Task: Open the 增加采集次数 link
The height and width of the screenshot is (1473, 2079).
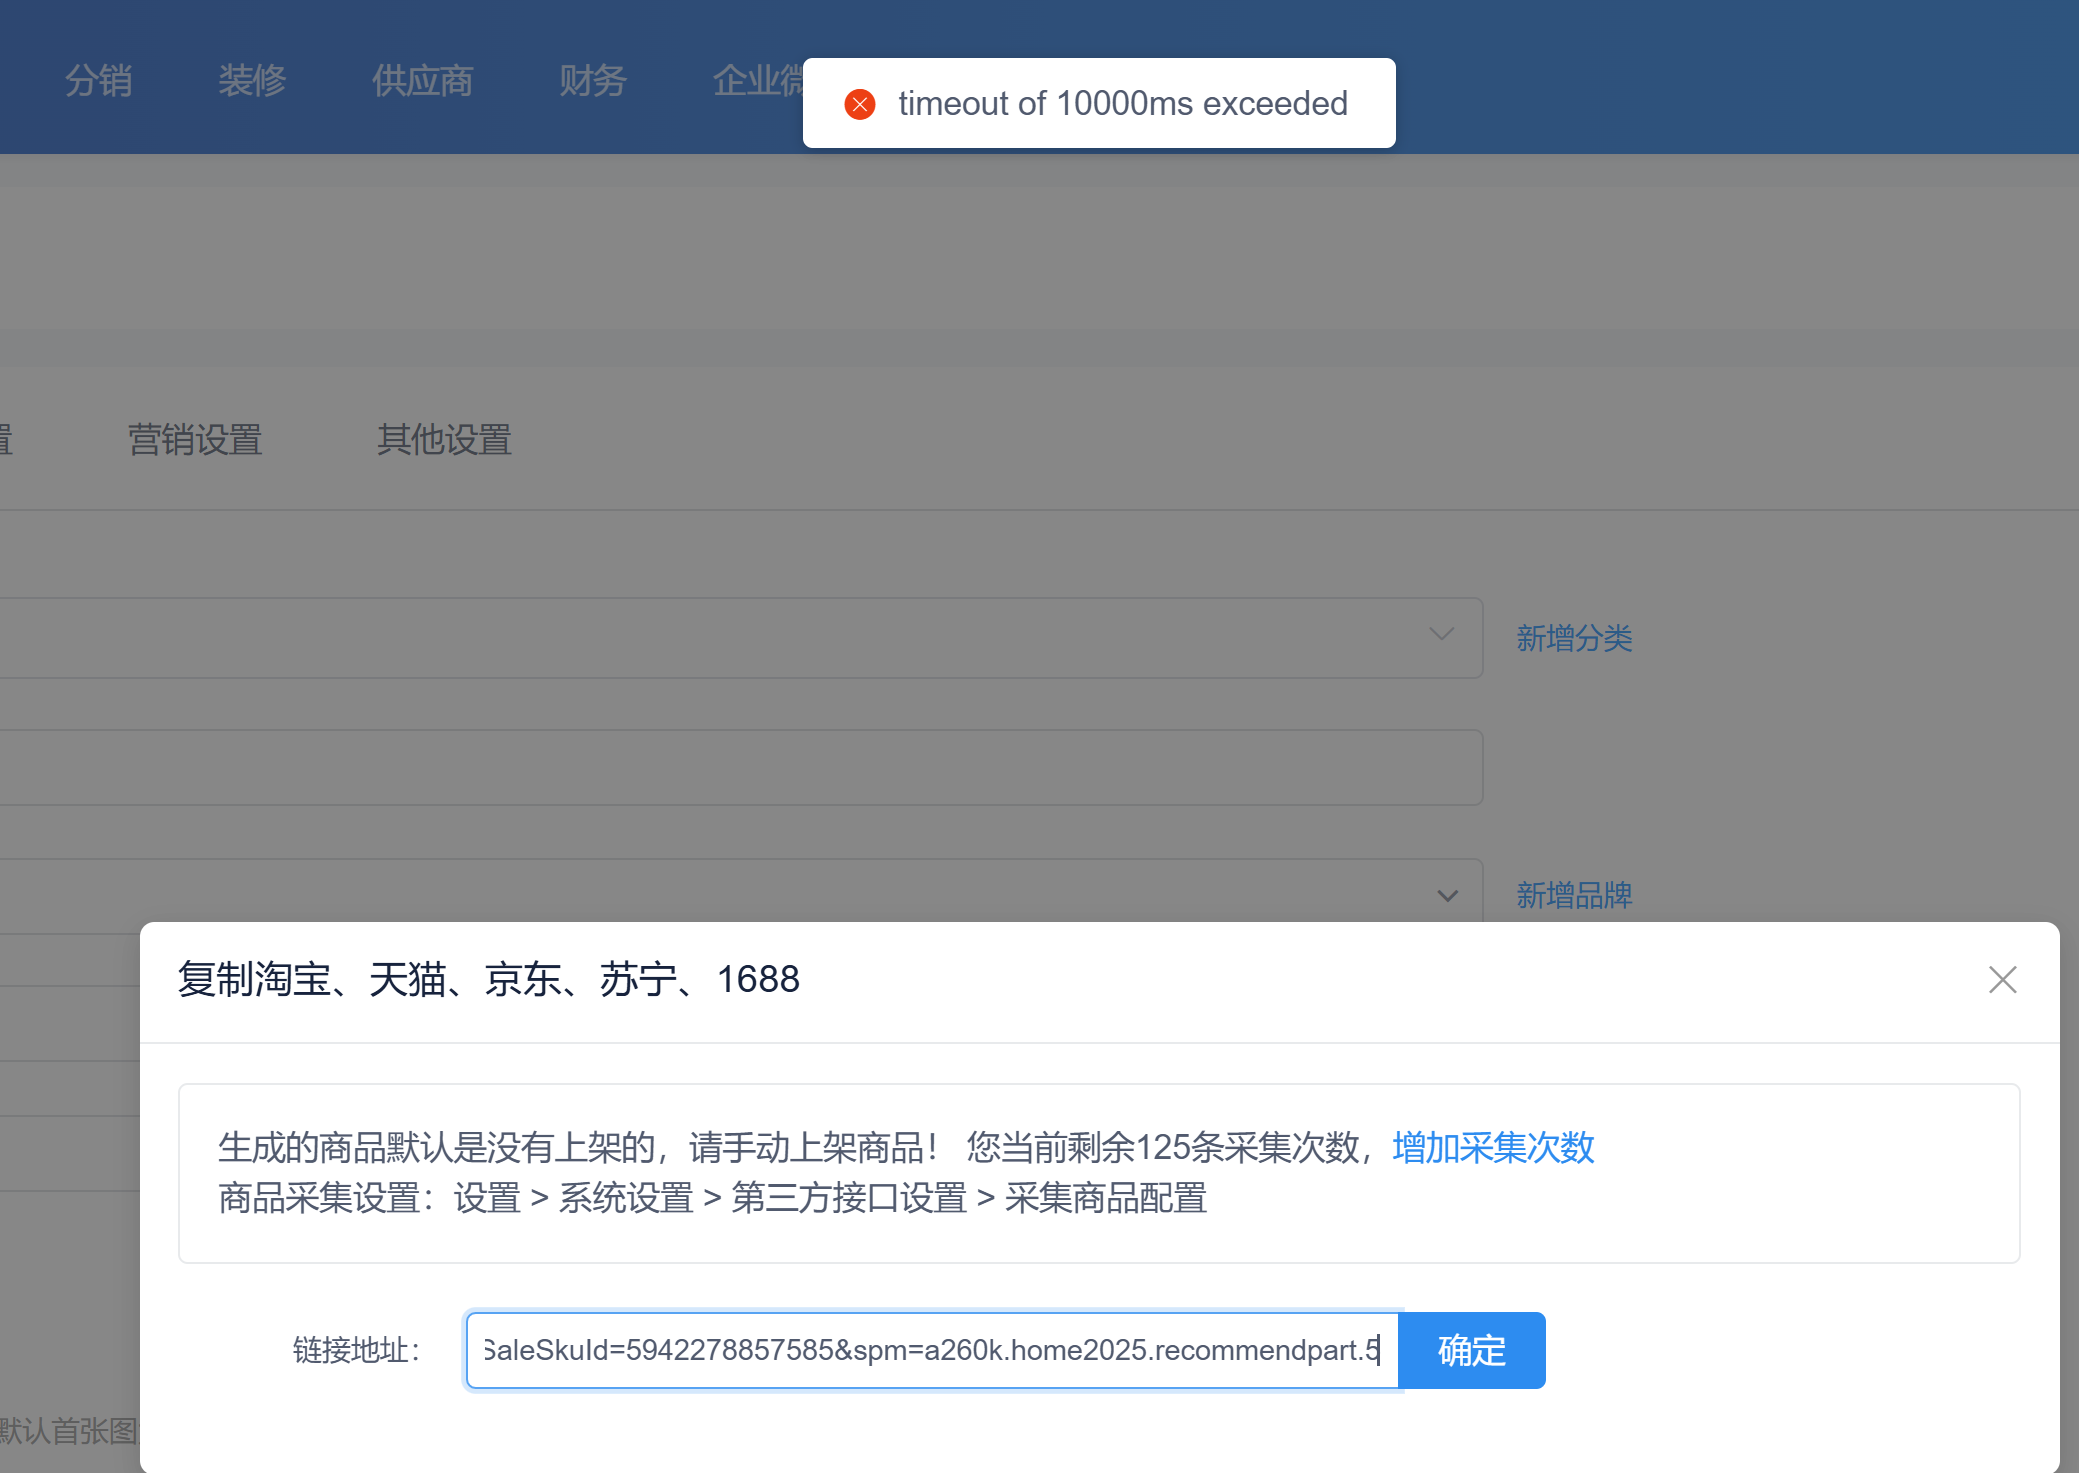Action: point(1493,1147)
